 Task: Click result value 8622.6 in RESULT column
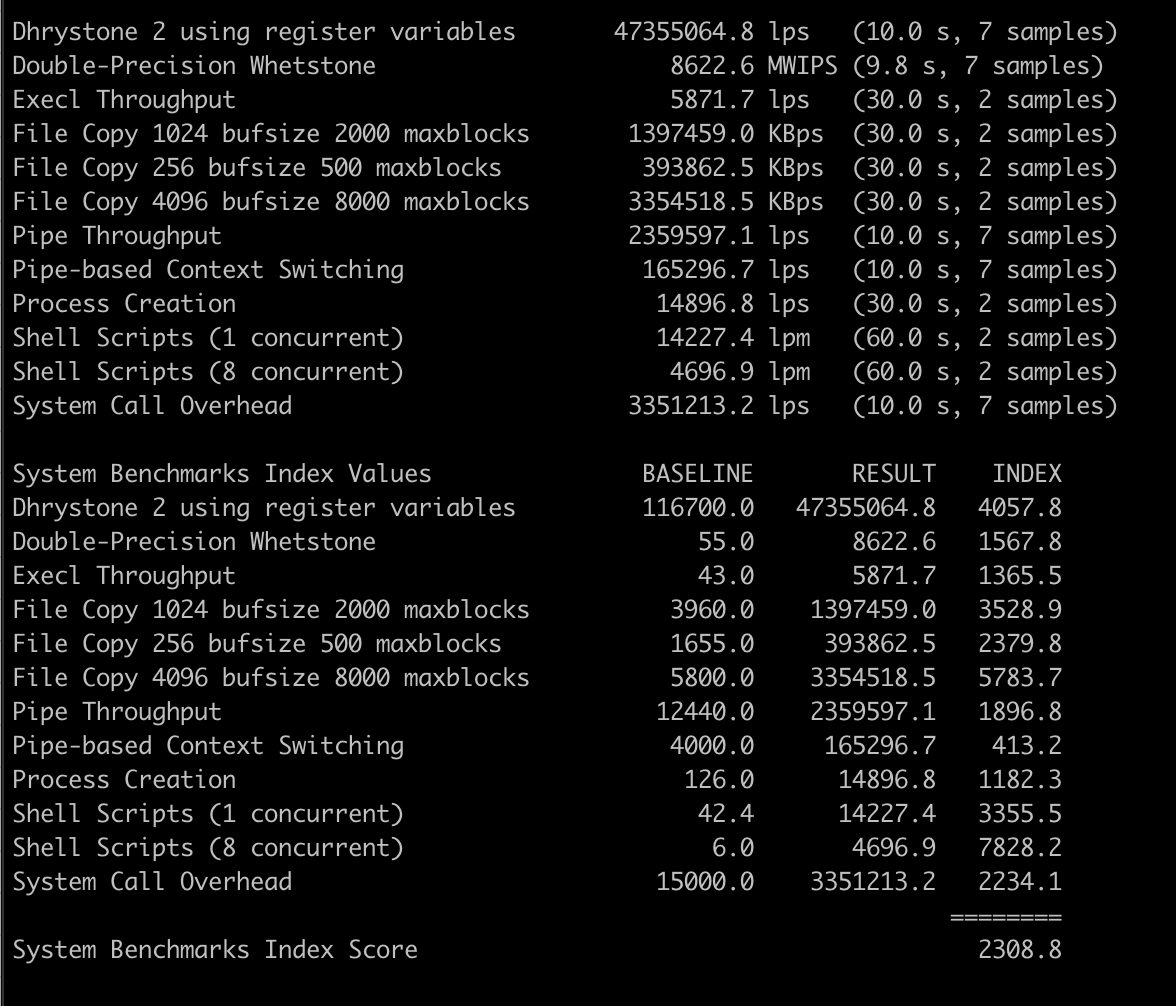point(893,542)
